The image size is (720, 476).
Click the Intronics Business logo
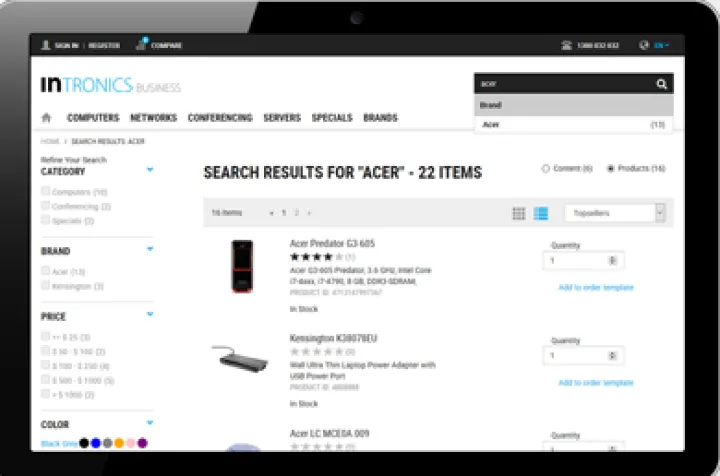pyautogui.click(x=111, y=85)
